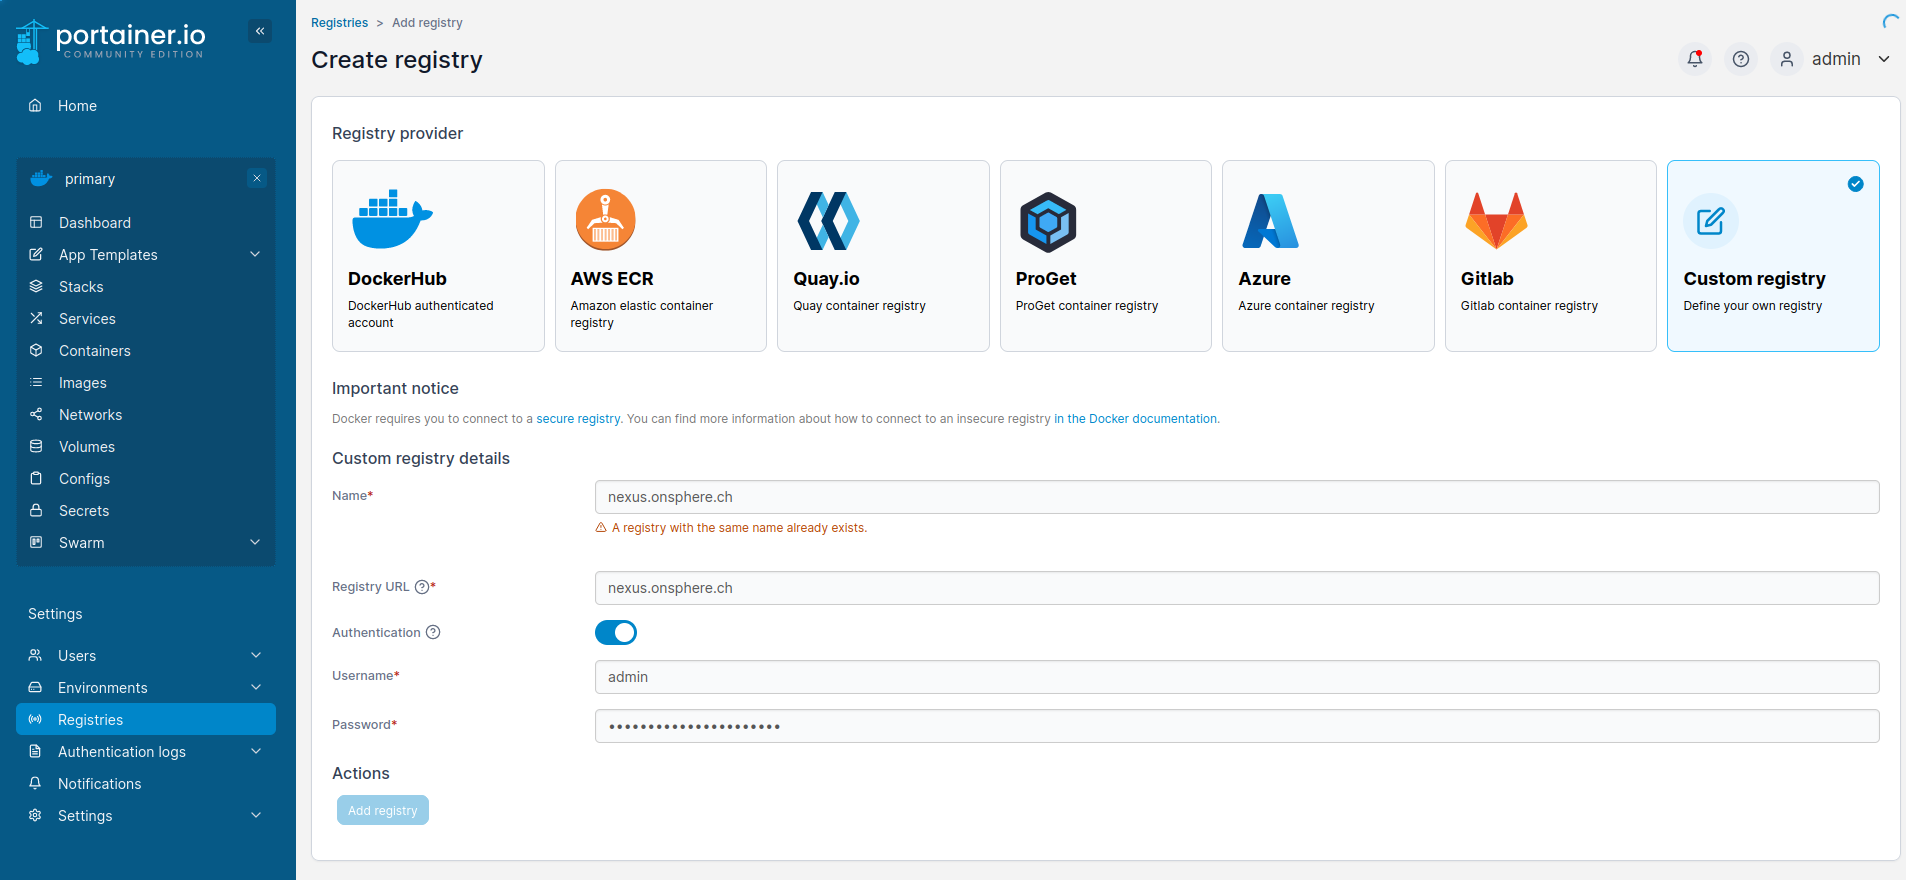Screen dimensions: 1906x880
Task: Click the Add registry button
Action: click(x=383, y=810)
